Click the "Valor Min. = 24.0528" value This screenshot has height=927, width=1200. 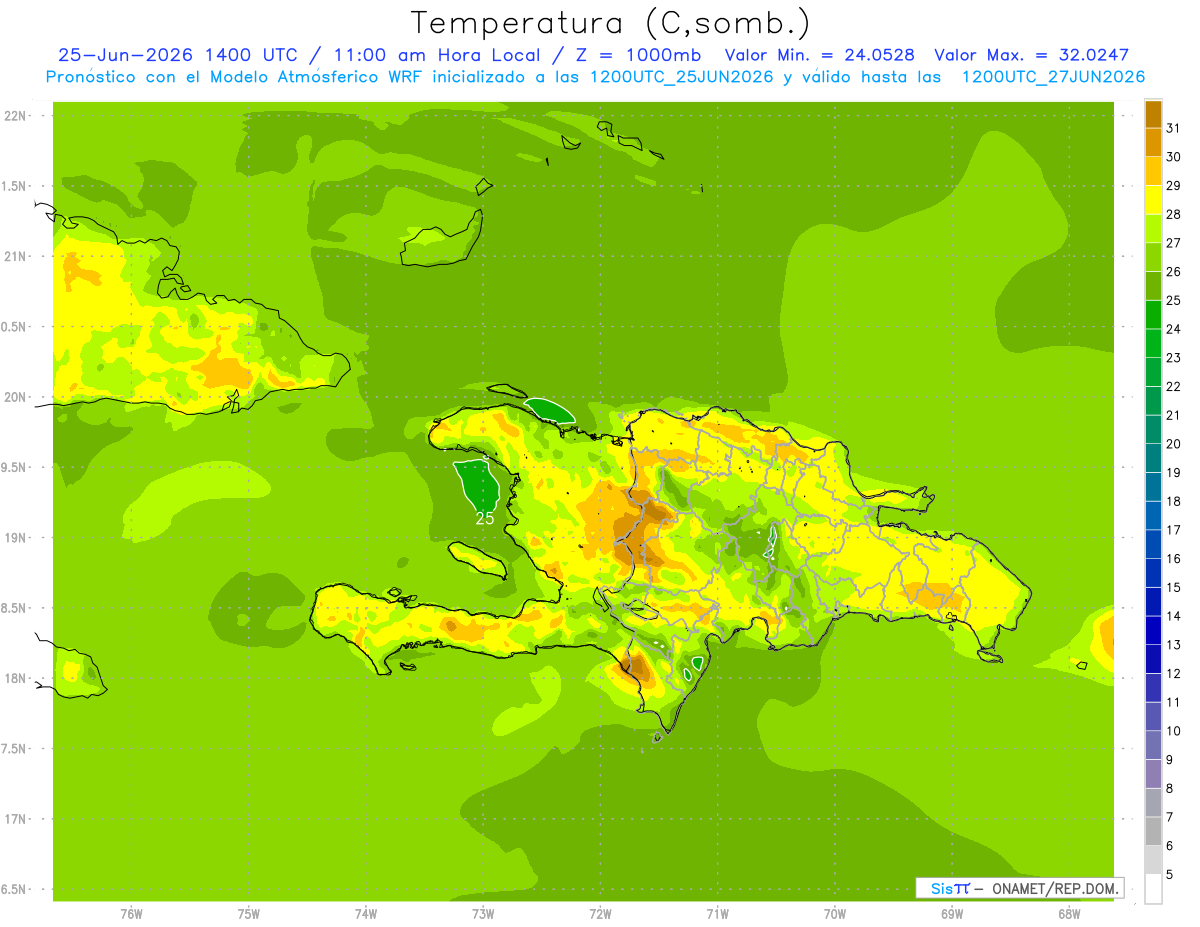[x=820, y=55]
